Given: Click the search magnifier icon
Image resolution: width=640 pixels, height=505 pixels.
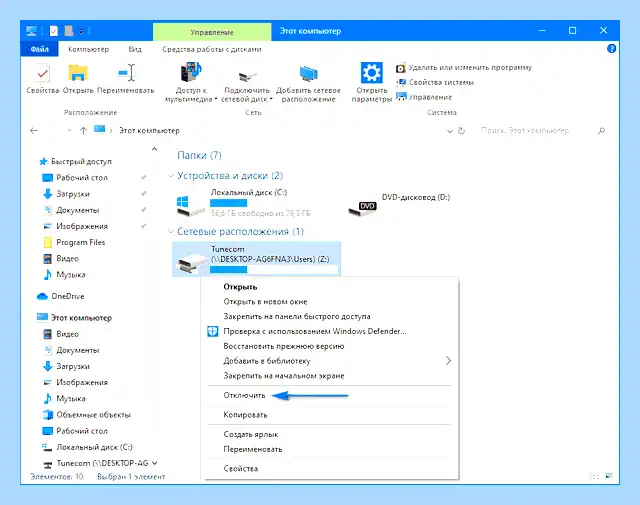Looking at the screenshot, I should [x=601, y=131].
